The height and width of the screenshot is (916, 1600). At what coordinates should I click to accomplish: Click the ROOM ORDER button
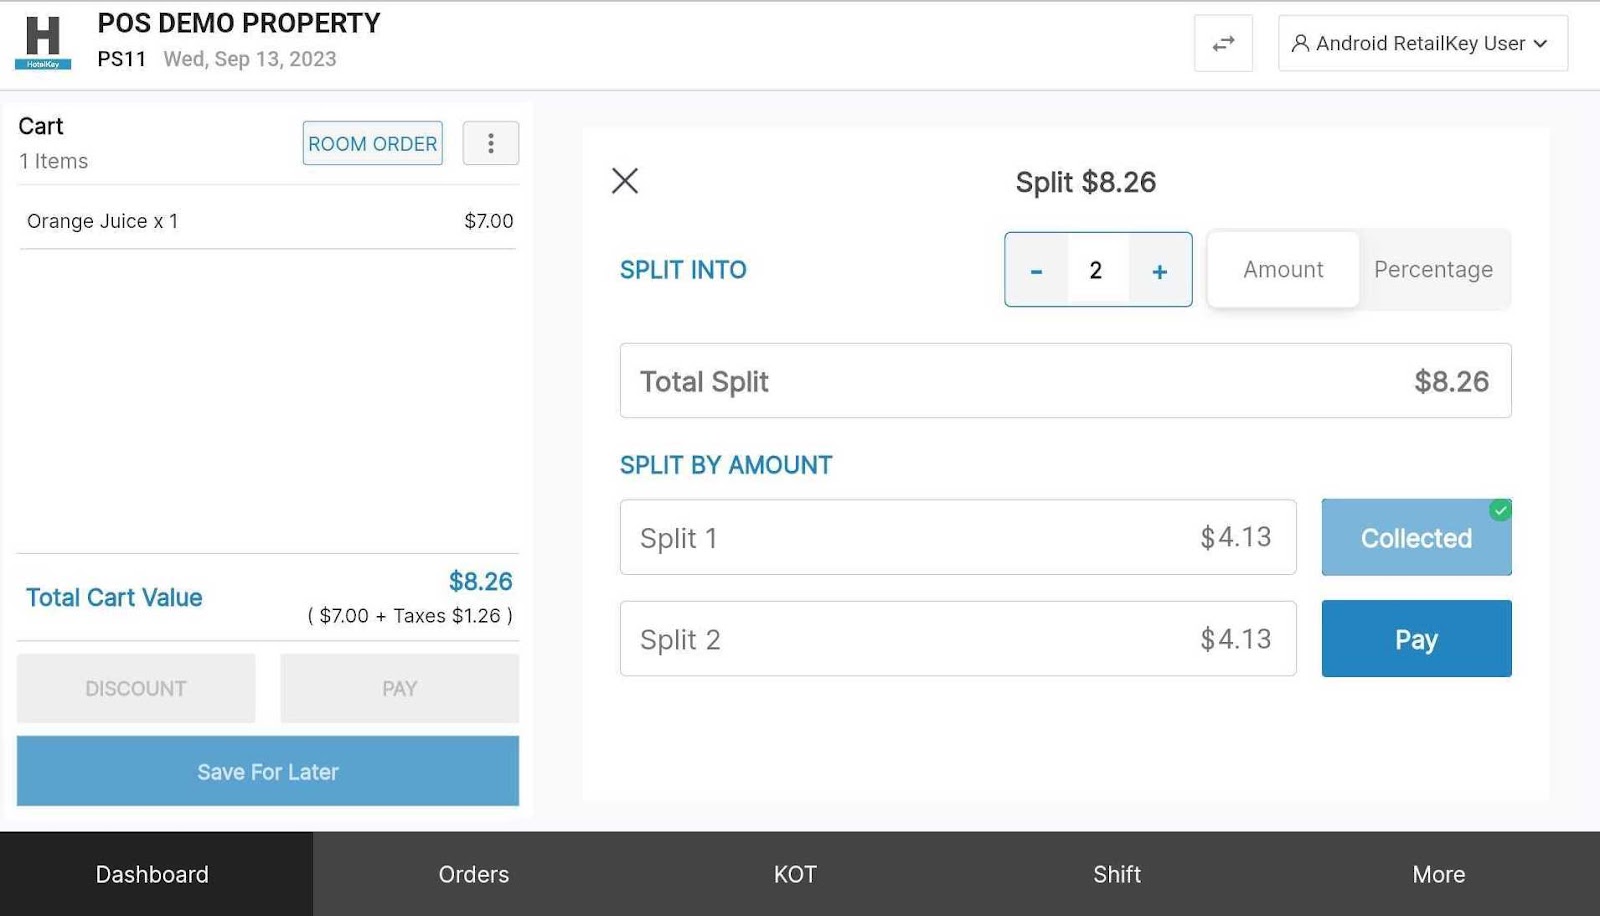[372, 144]
